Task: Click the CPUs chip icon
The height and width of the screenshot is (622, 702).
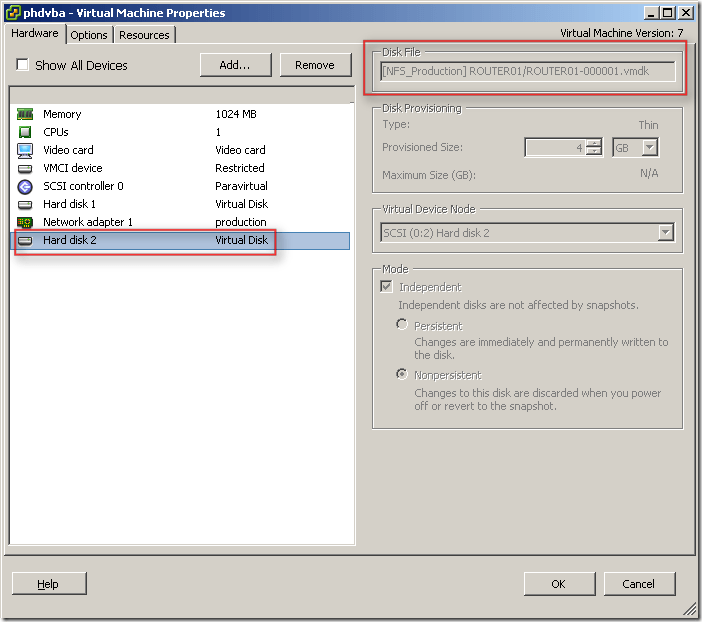Action: pyautogui.click(x=25, y=132)
